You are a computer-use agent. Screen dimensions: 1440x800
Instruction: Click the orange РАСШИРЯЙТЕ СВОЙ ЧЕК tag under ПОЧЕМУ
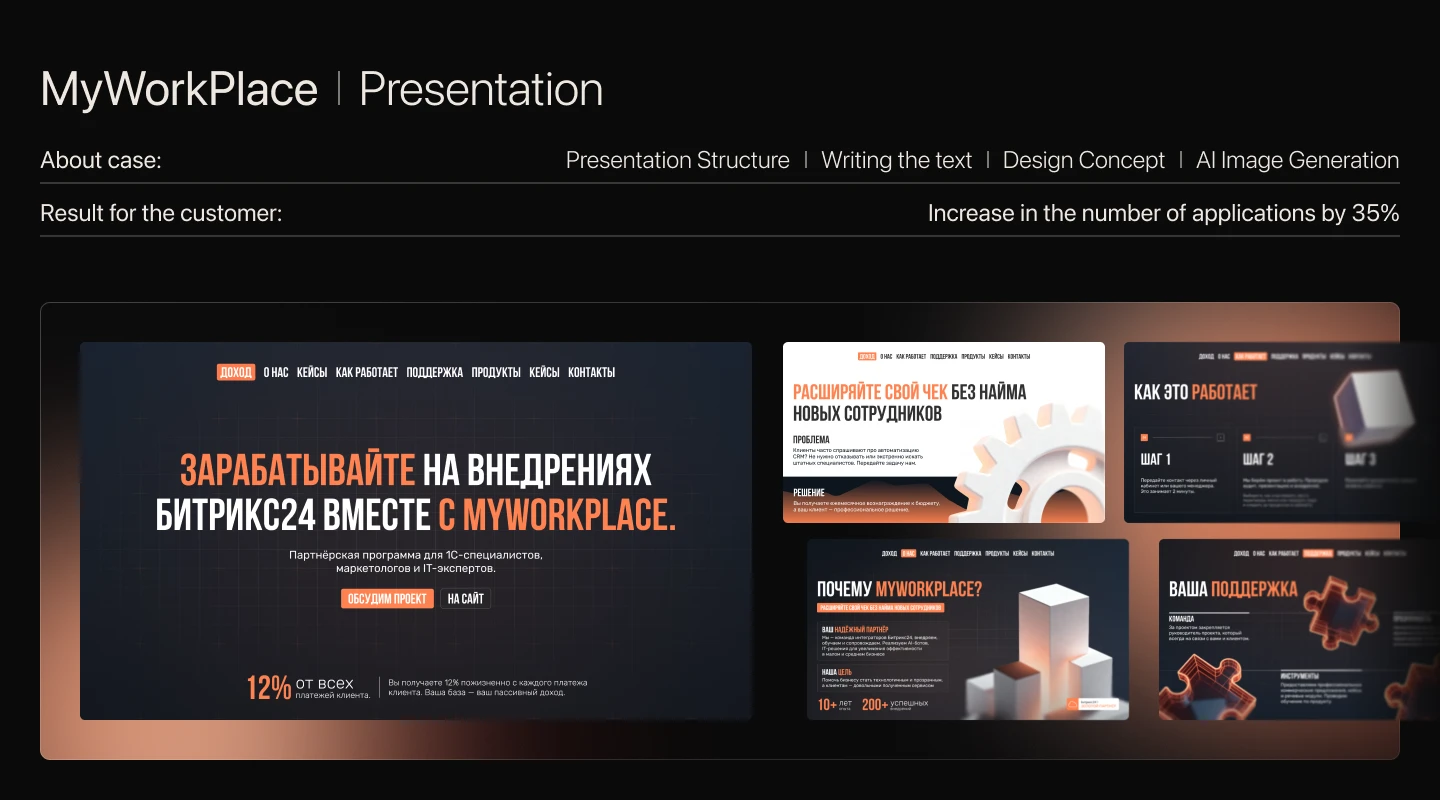pos(881,607)
